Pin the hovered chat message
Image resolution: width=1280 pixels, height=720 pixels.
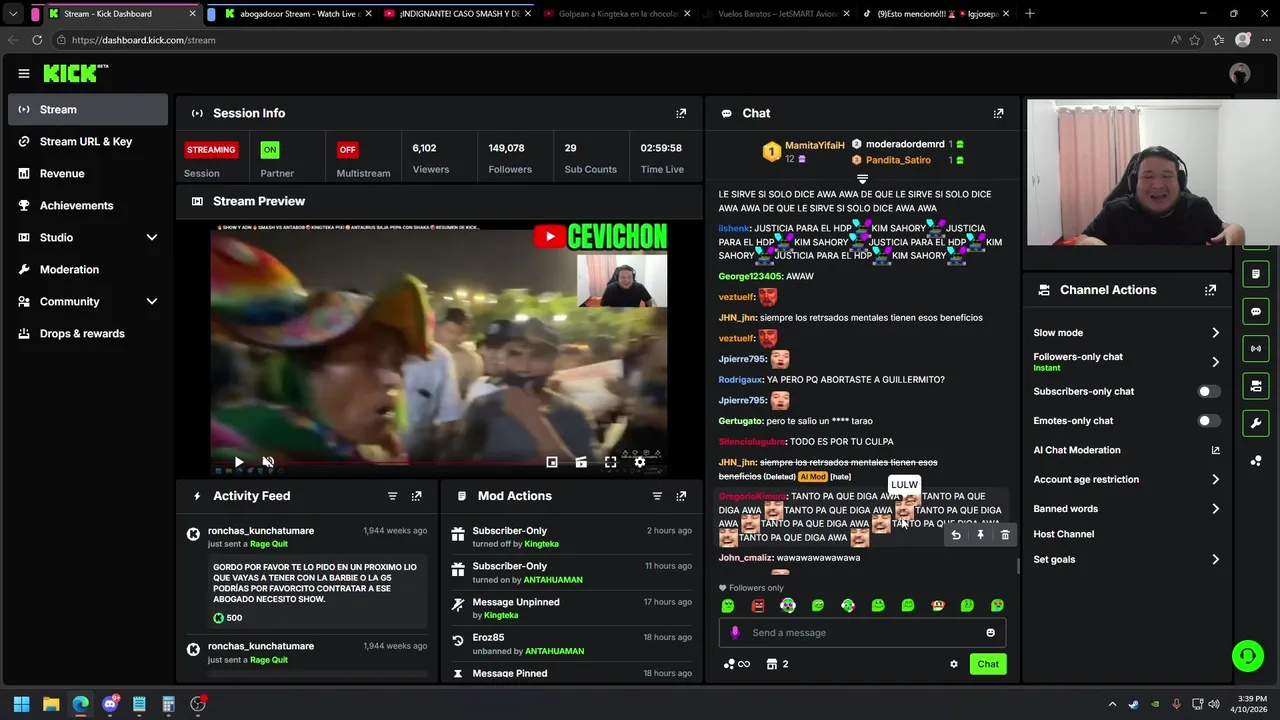point(980,535)
